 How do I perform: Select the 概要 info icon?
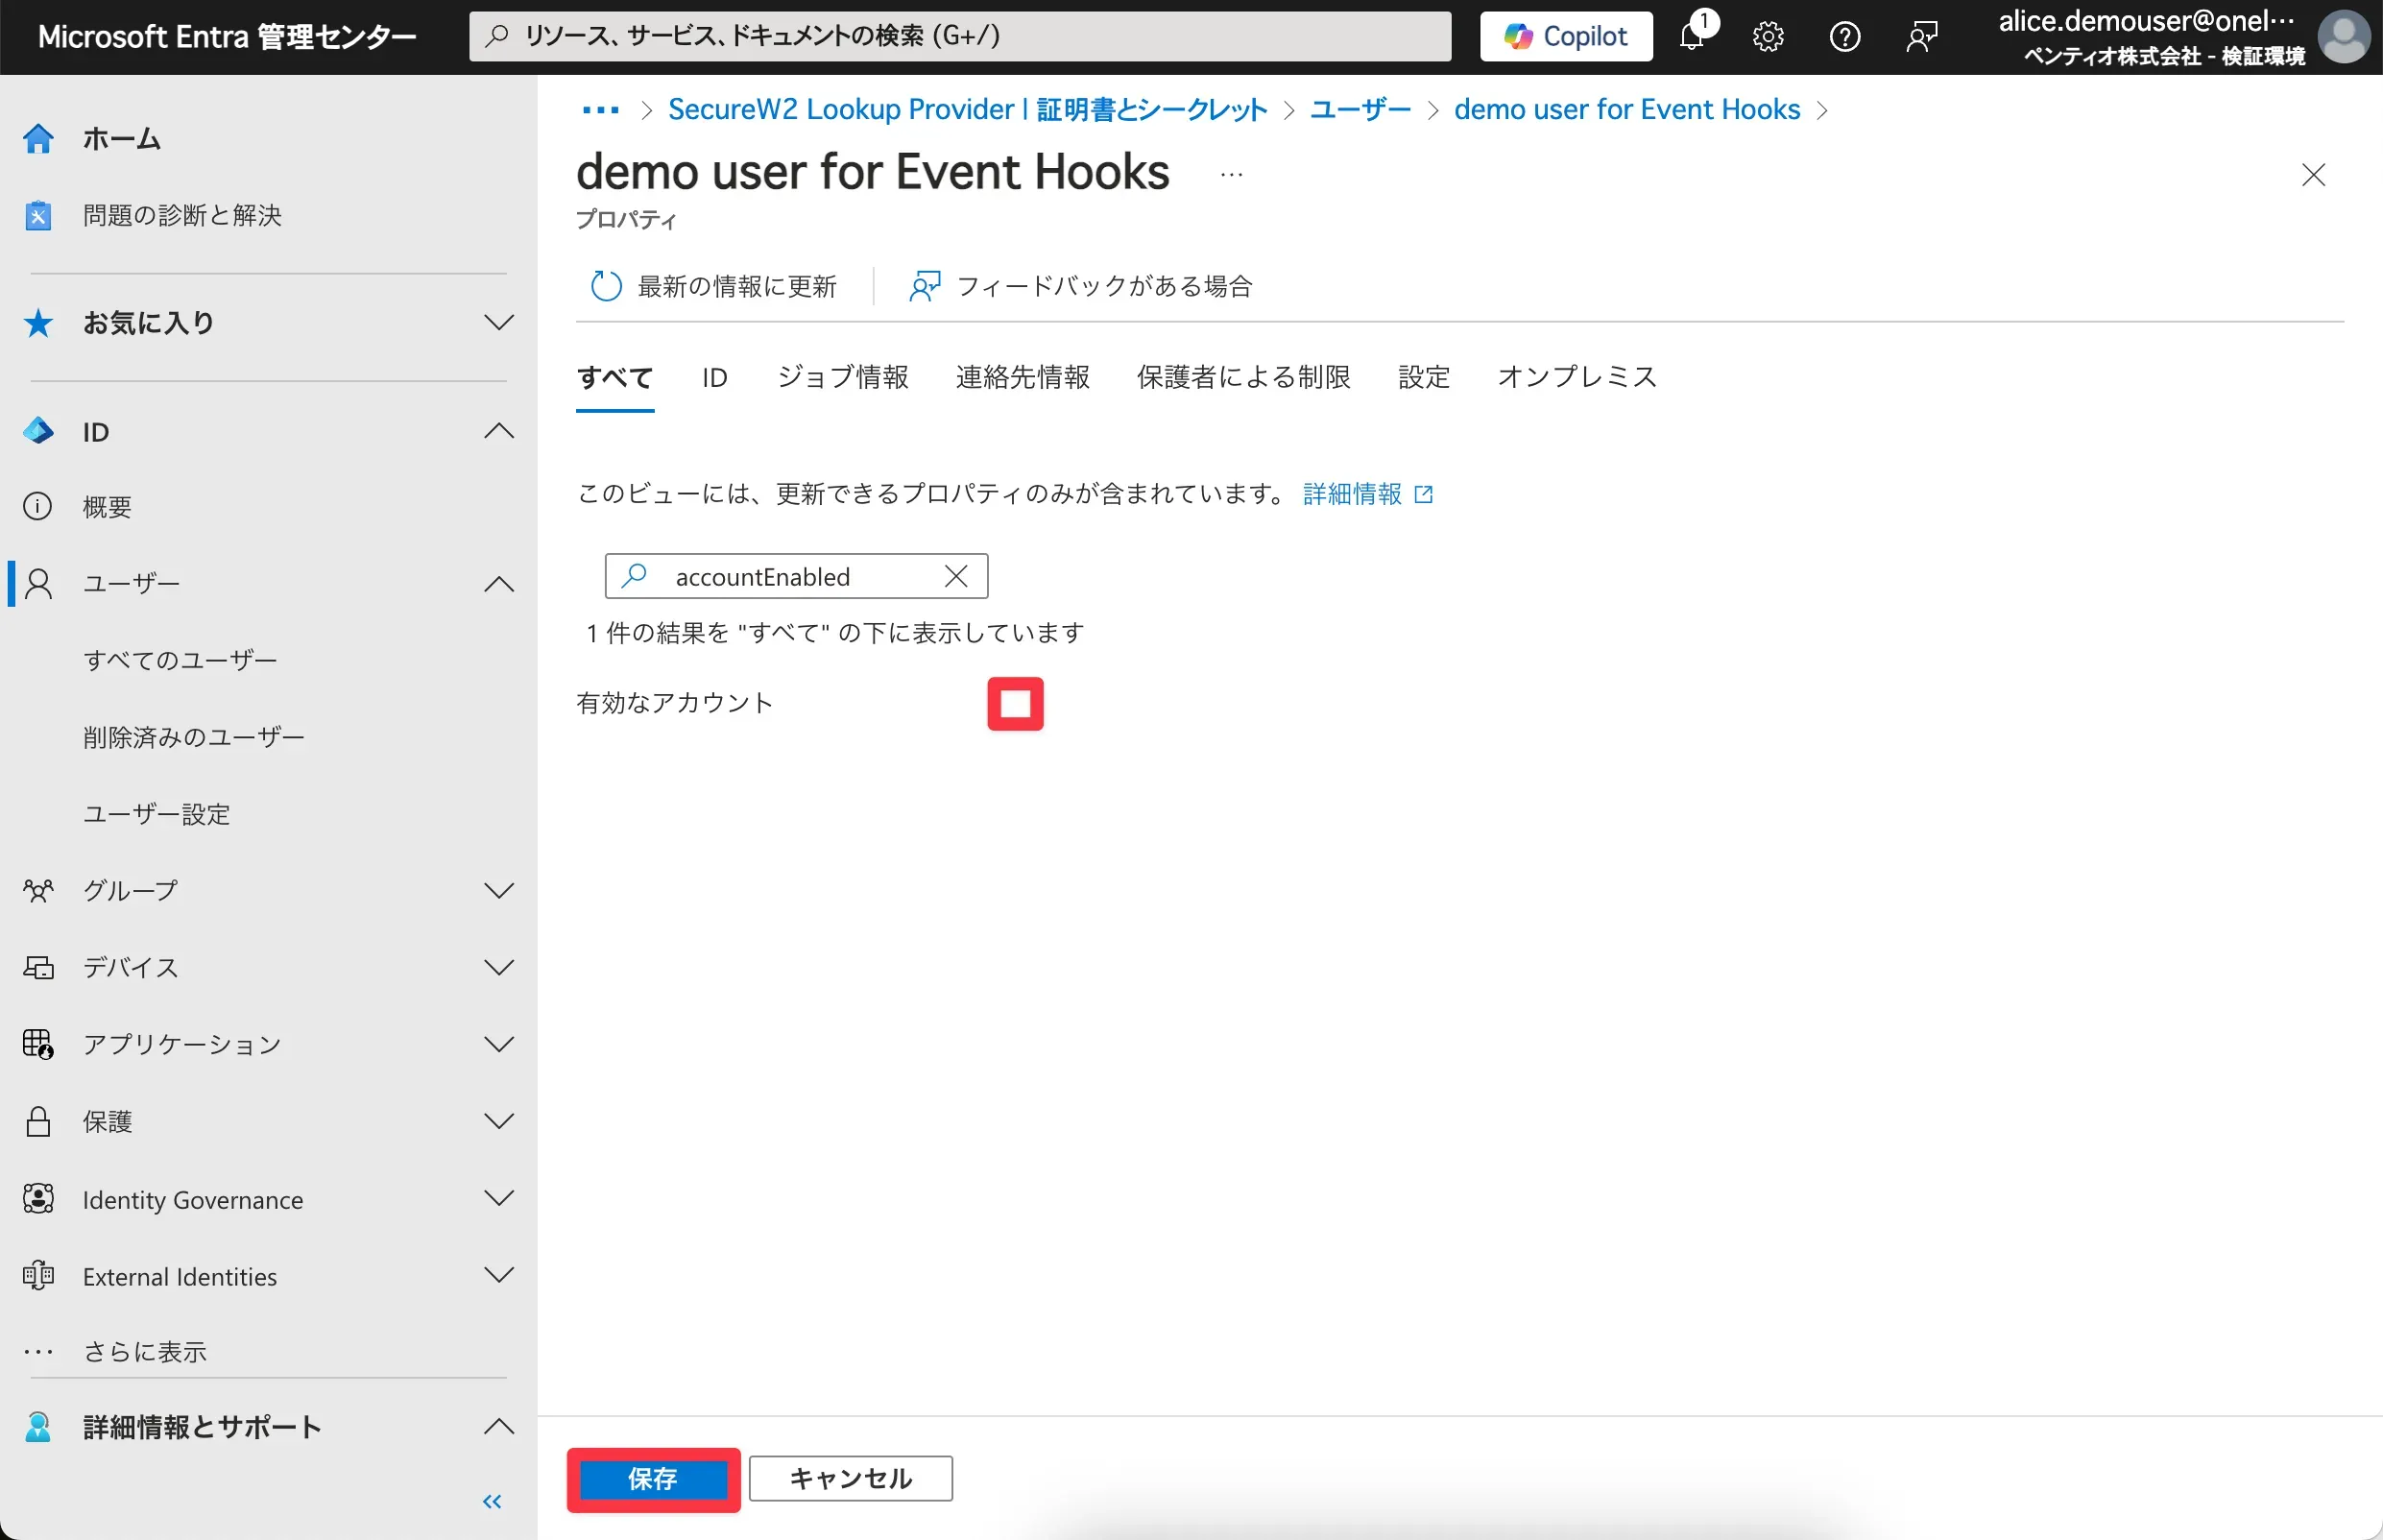pos(37,506)
